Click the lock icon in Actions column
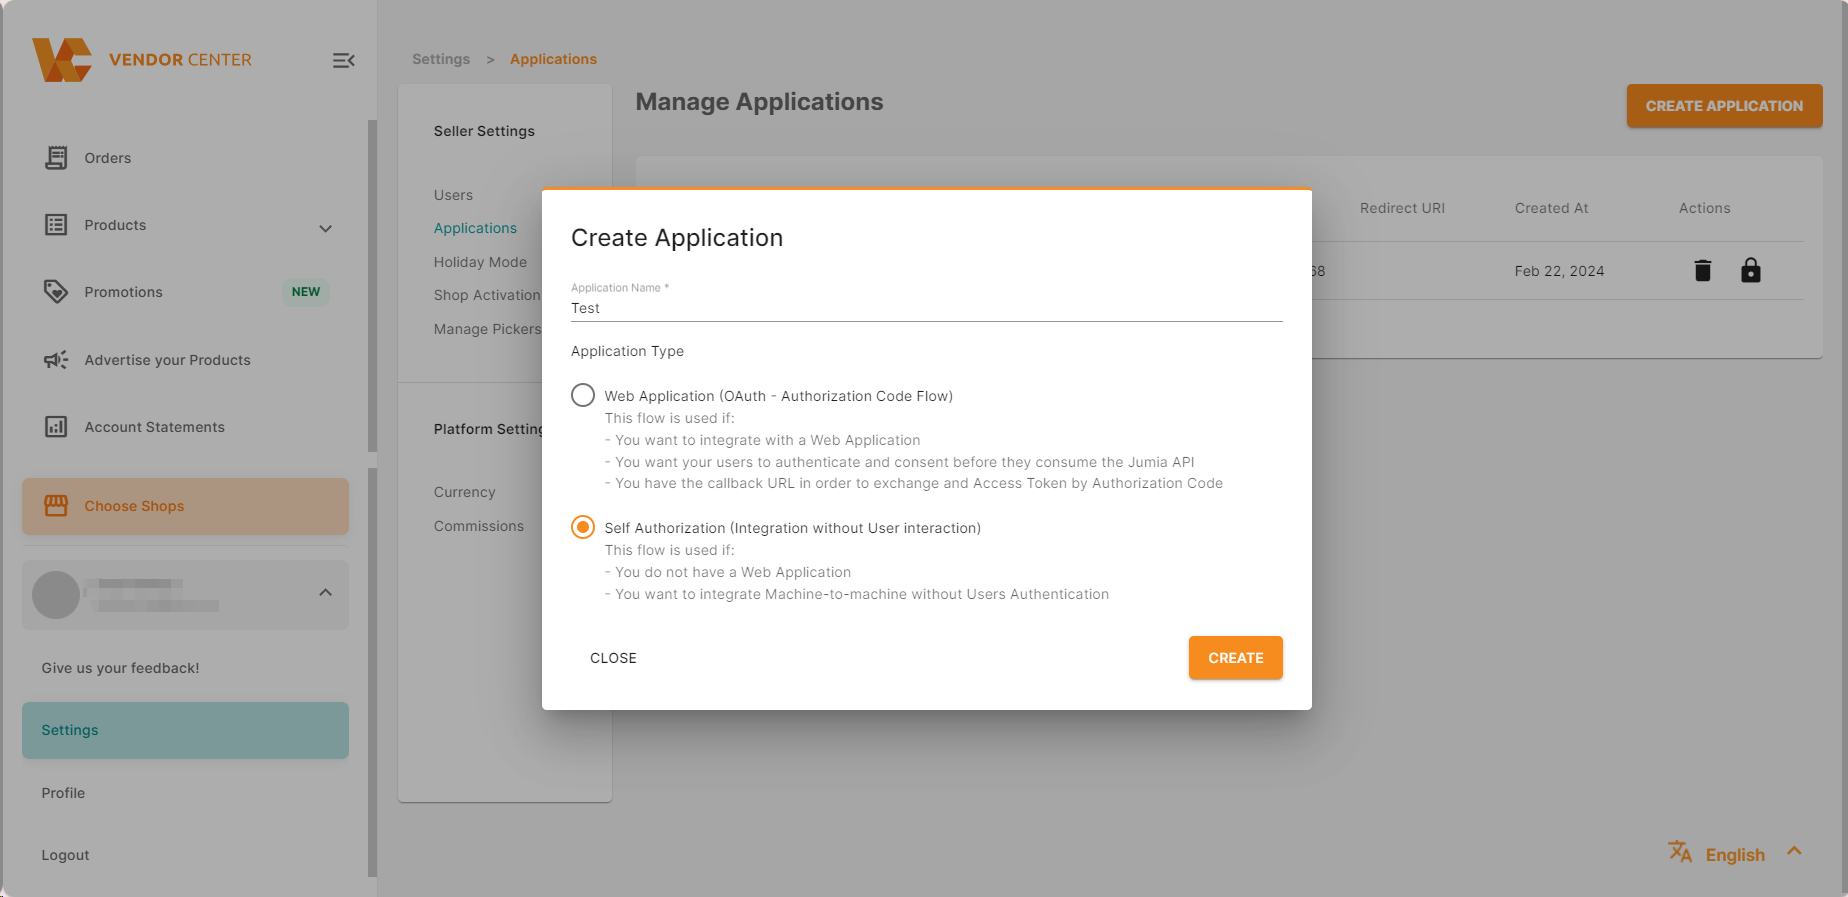Viewport: 1848px width, 897px height. pyautogui.click(x=1750, y=271)
